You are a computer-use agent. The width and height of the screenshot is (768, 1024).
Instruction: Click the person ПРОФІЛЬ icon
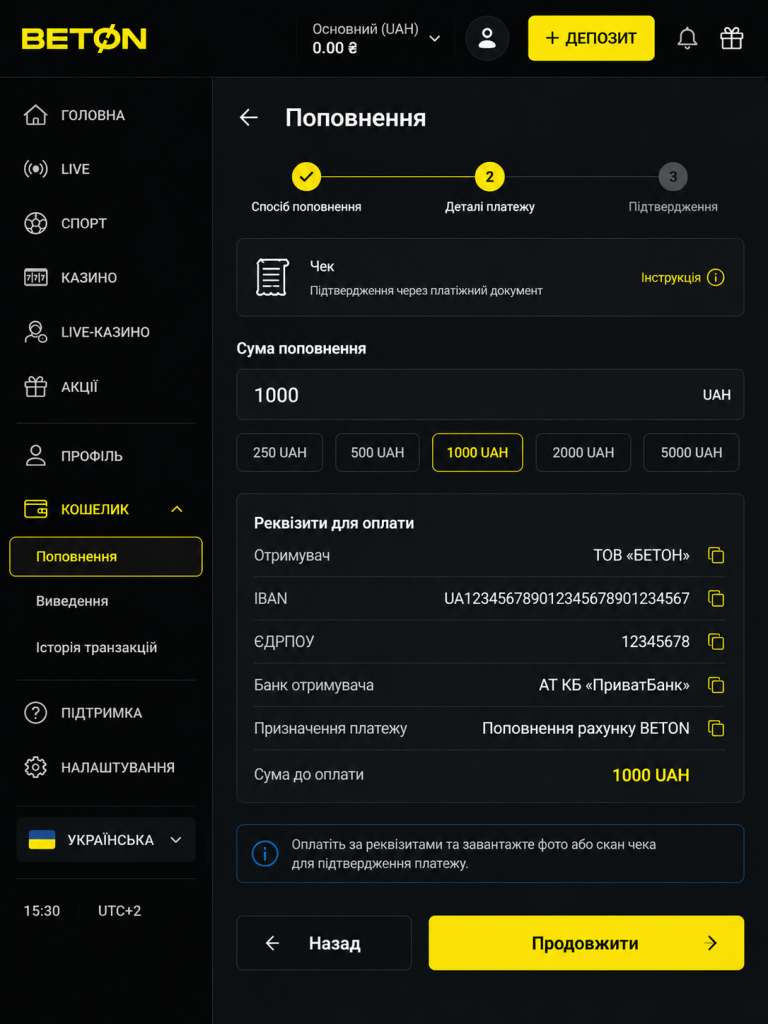tap(35, 455)
